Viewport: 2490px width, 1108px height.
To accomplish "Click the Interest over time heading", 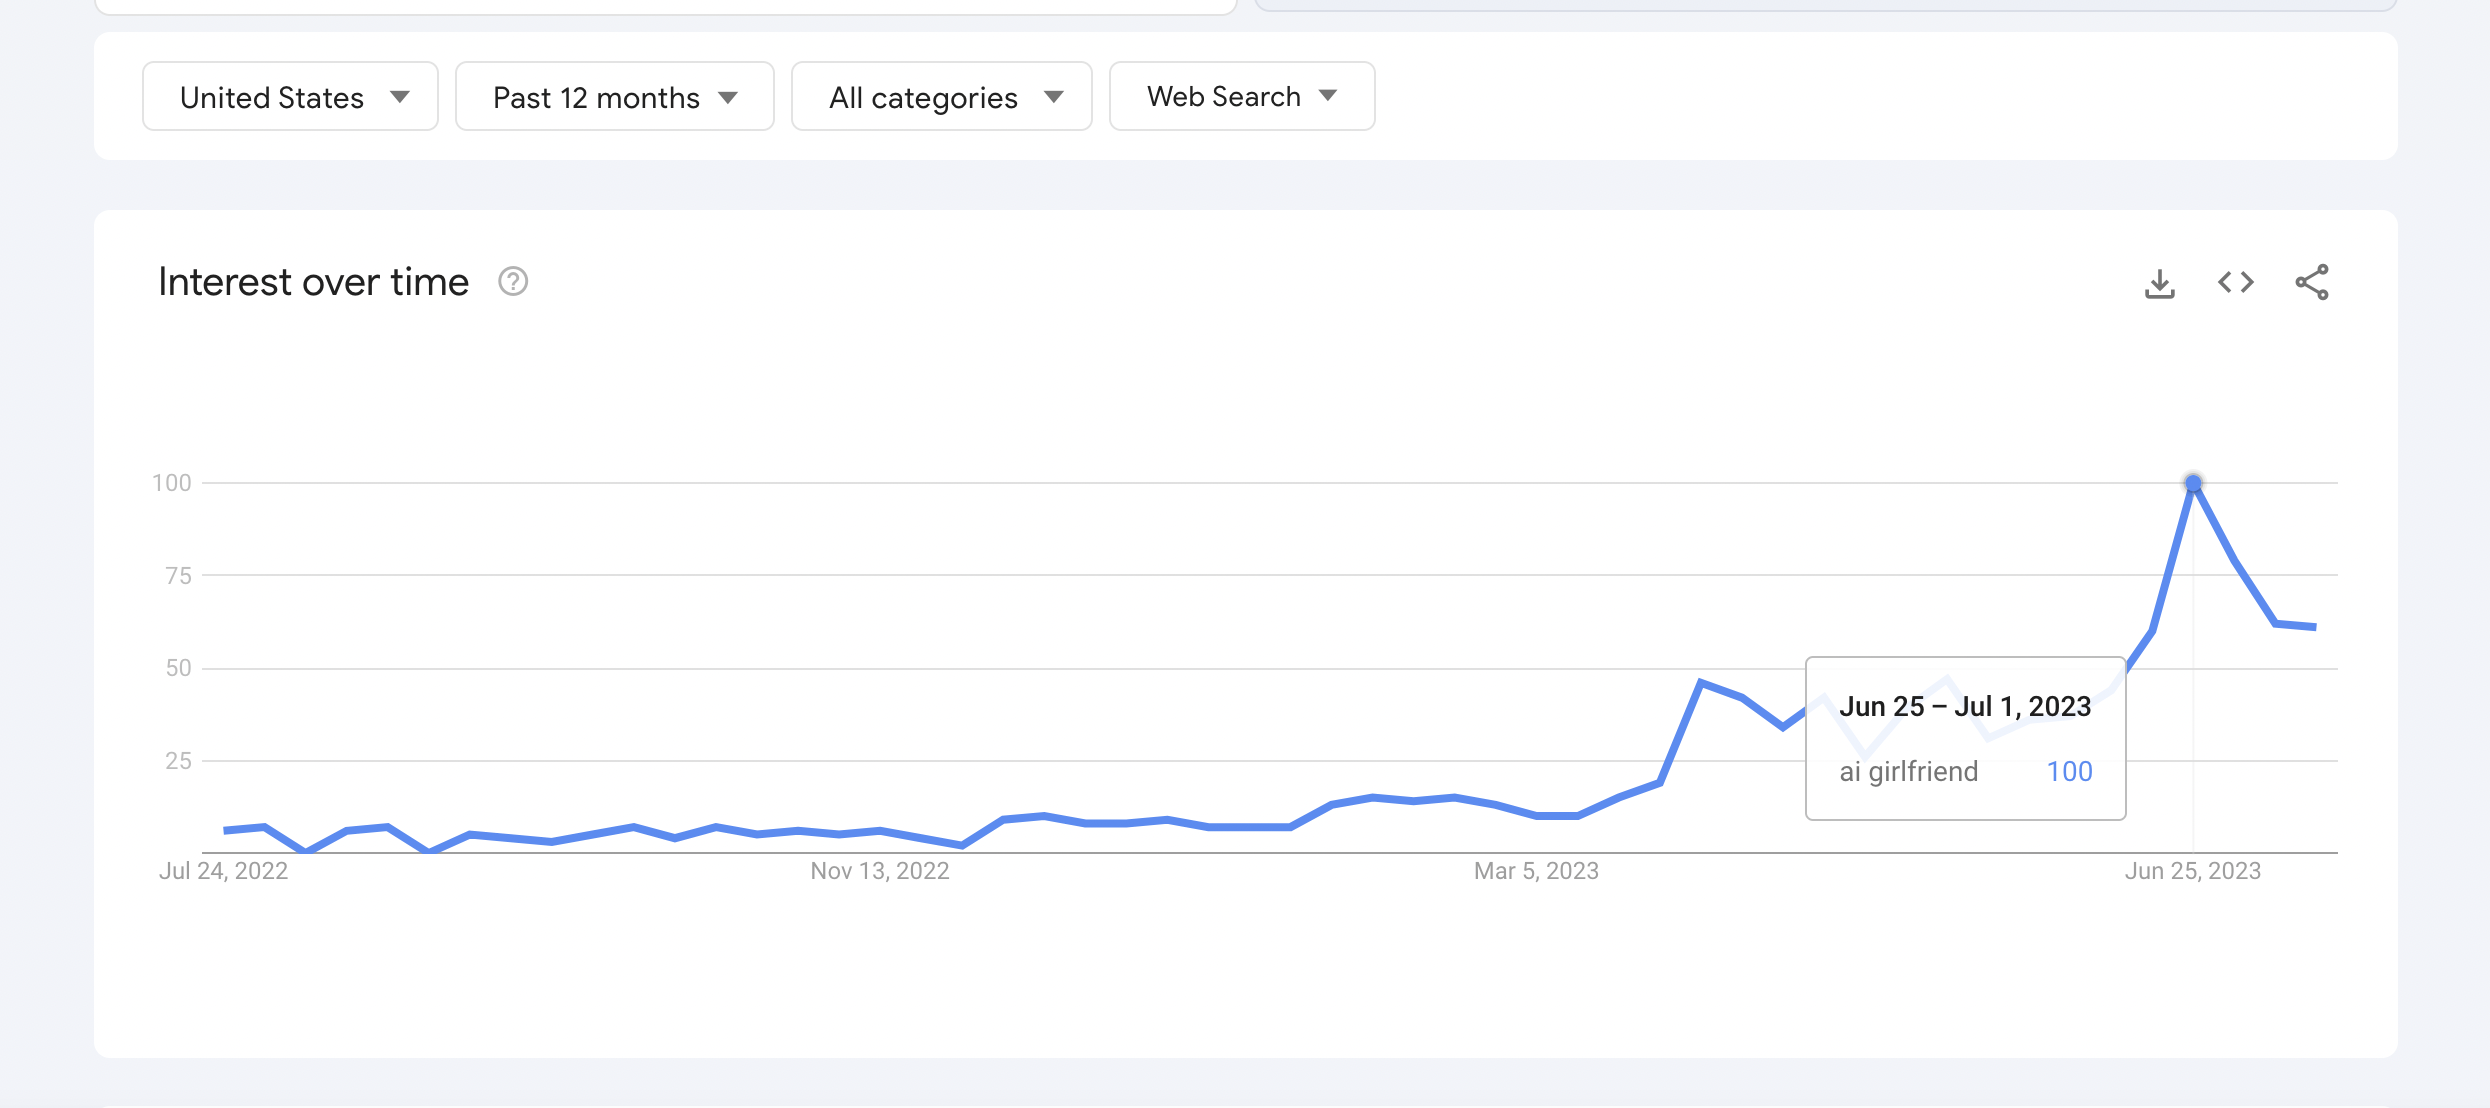I will tap(313, 283).
